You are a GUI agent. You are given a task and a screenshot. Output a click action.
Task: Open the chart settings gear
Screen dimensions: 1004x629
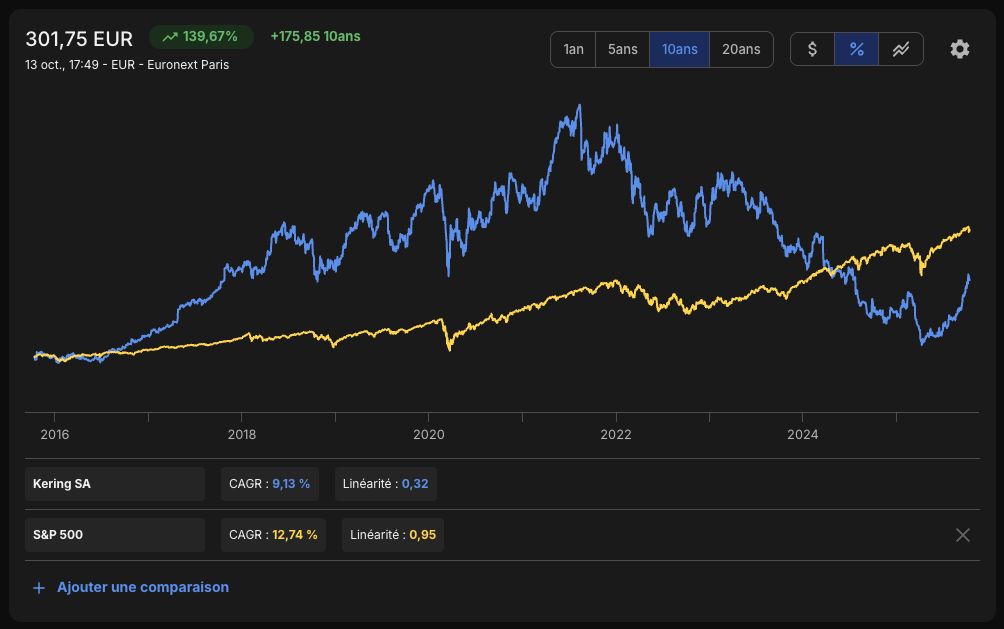(x=959, y=49)
